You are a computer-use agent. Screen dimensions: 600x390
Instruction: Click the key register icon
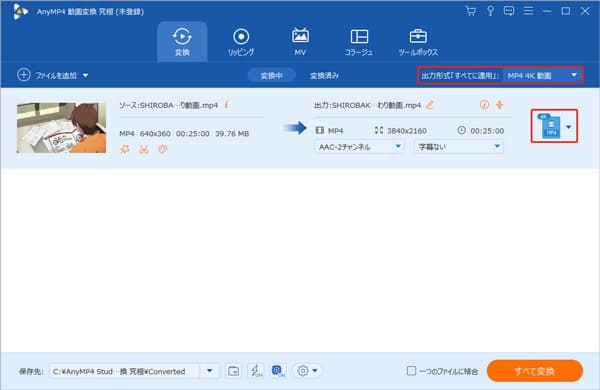tap(490, 11)
